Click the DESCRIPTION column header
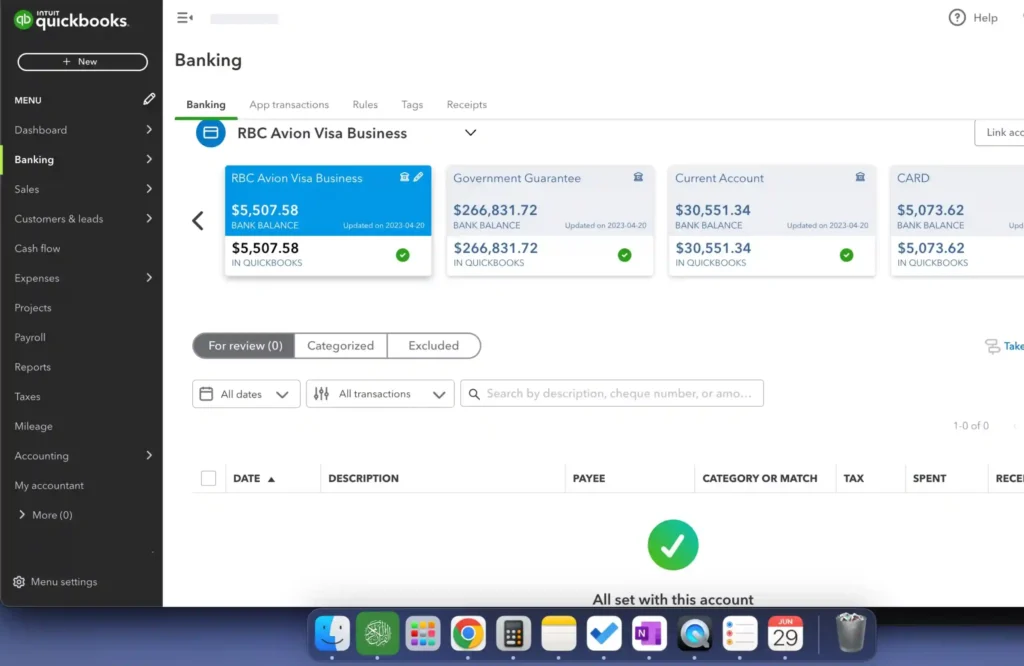The height and width of the screenshot is (666, 1024). point(363,478)
